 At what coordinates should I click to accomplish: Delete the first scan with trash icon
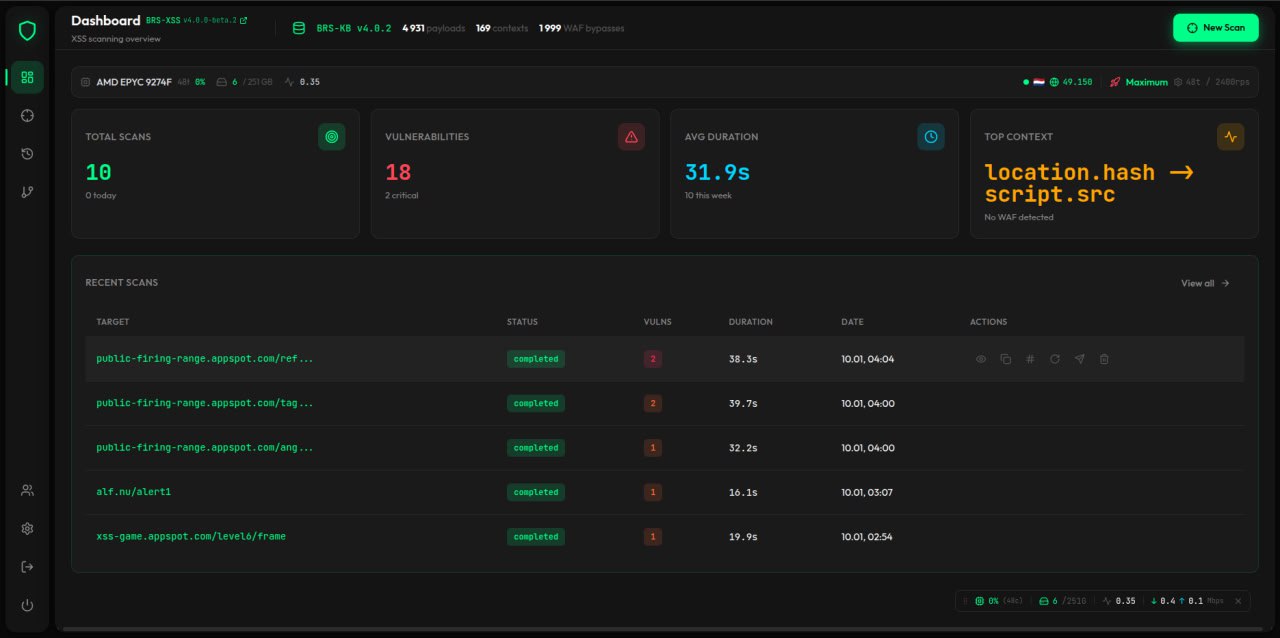1104,359
